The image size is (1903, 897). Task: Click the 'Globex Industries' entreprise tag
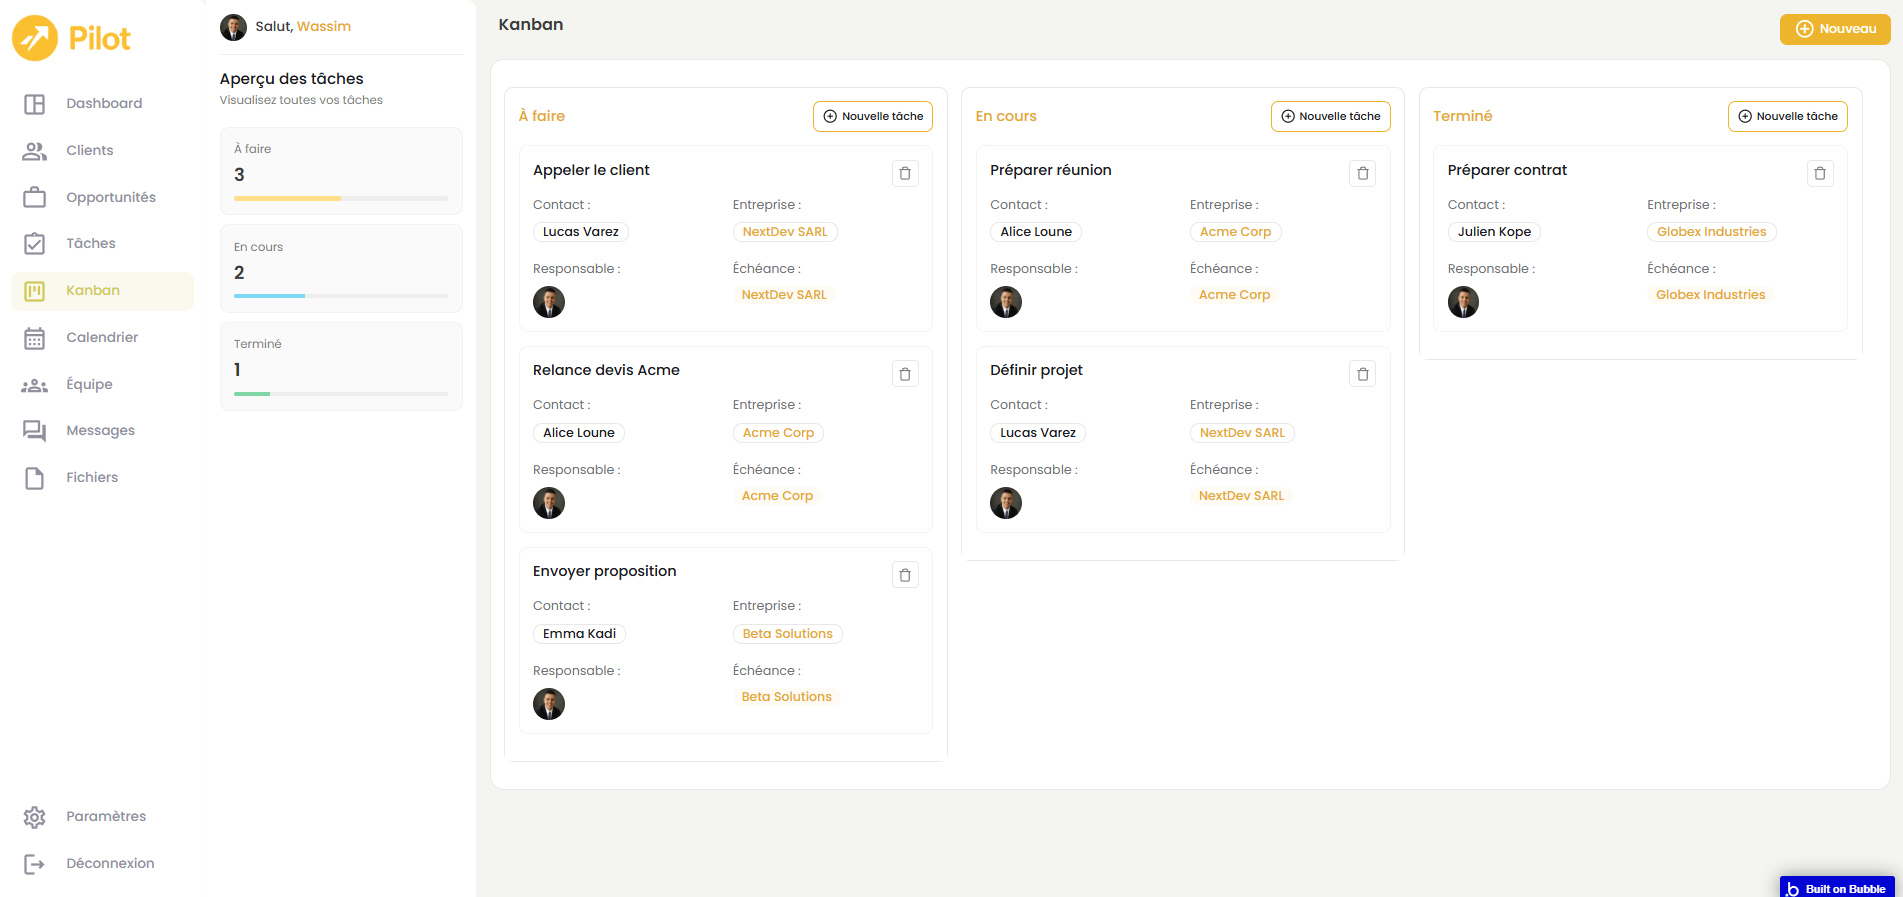(1710, 232)
